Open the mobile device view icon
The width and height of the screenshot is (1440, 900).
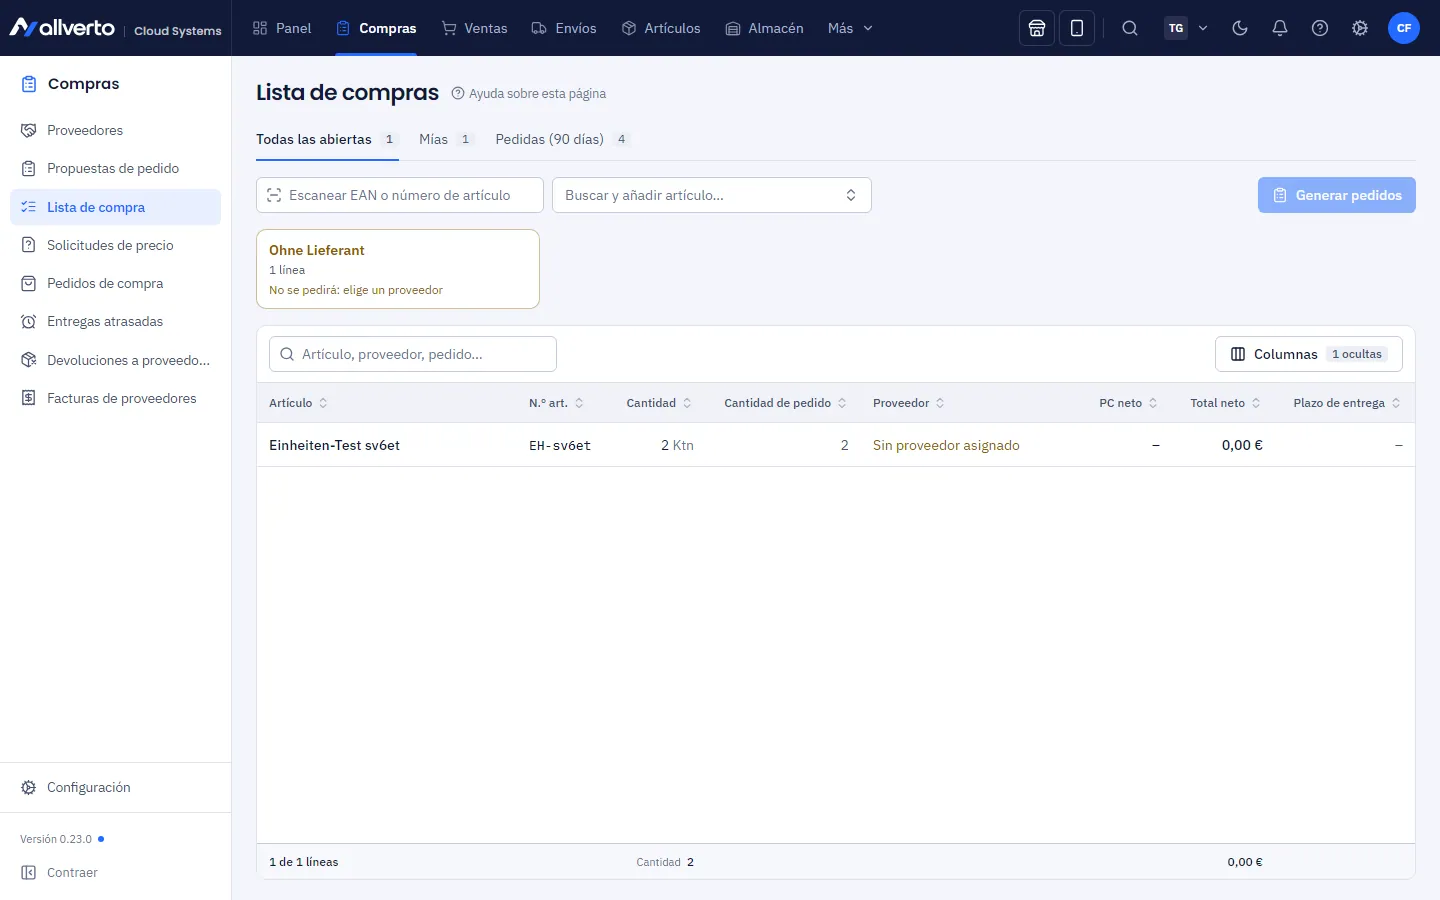click(x=1077, y=28)
